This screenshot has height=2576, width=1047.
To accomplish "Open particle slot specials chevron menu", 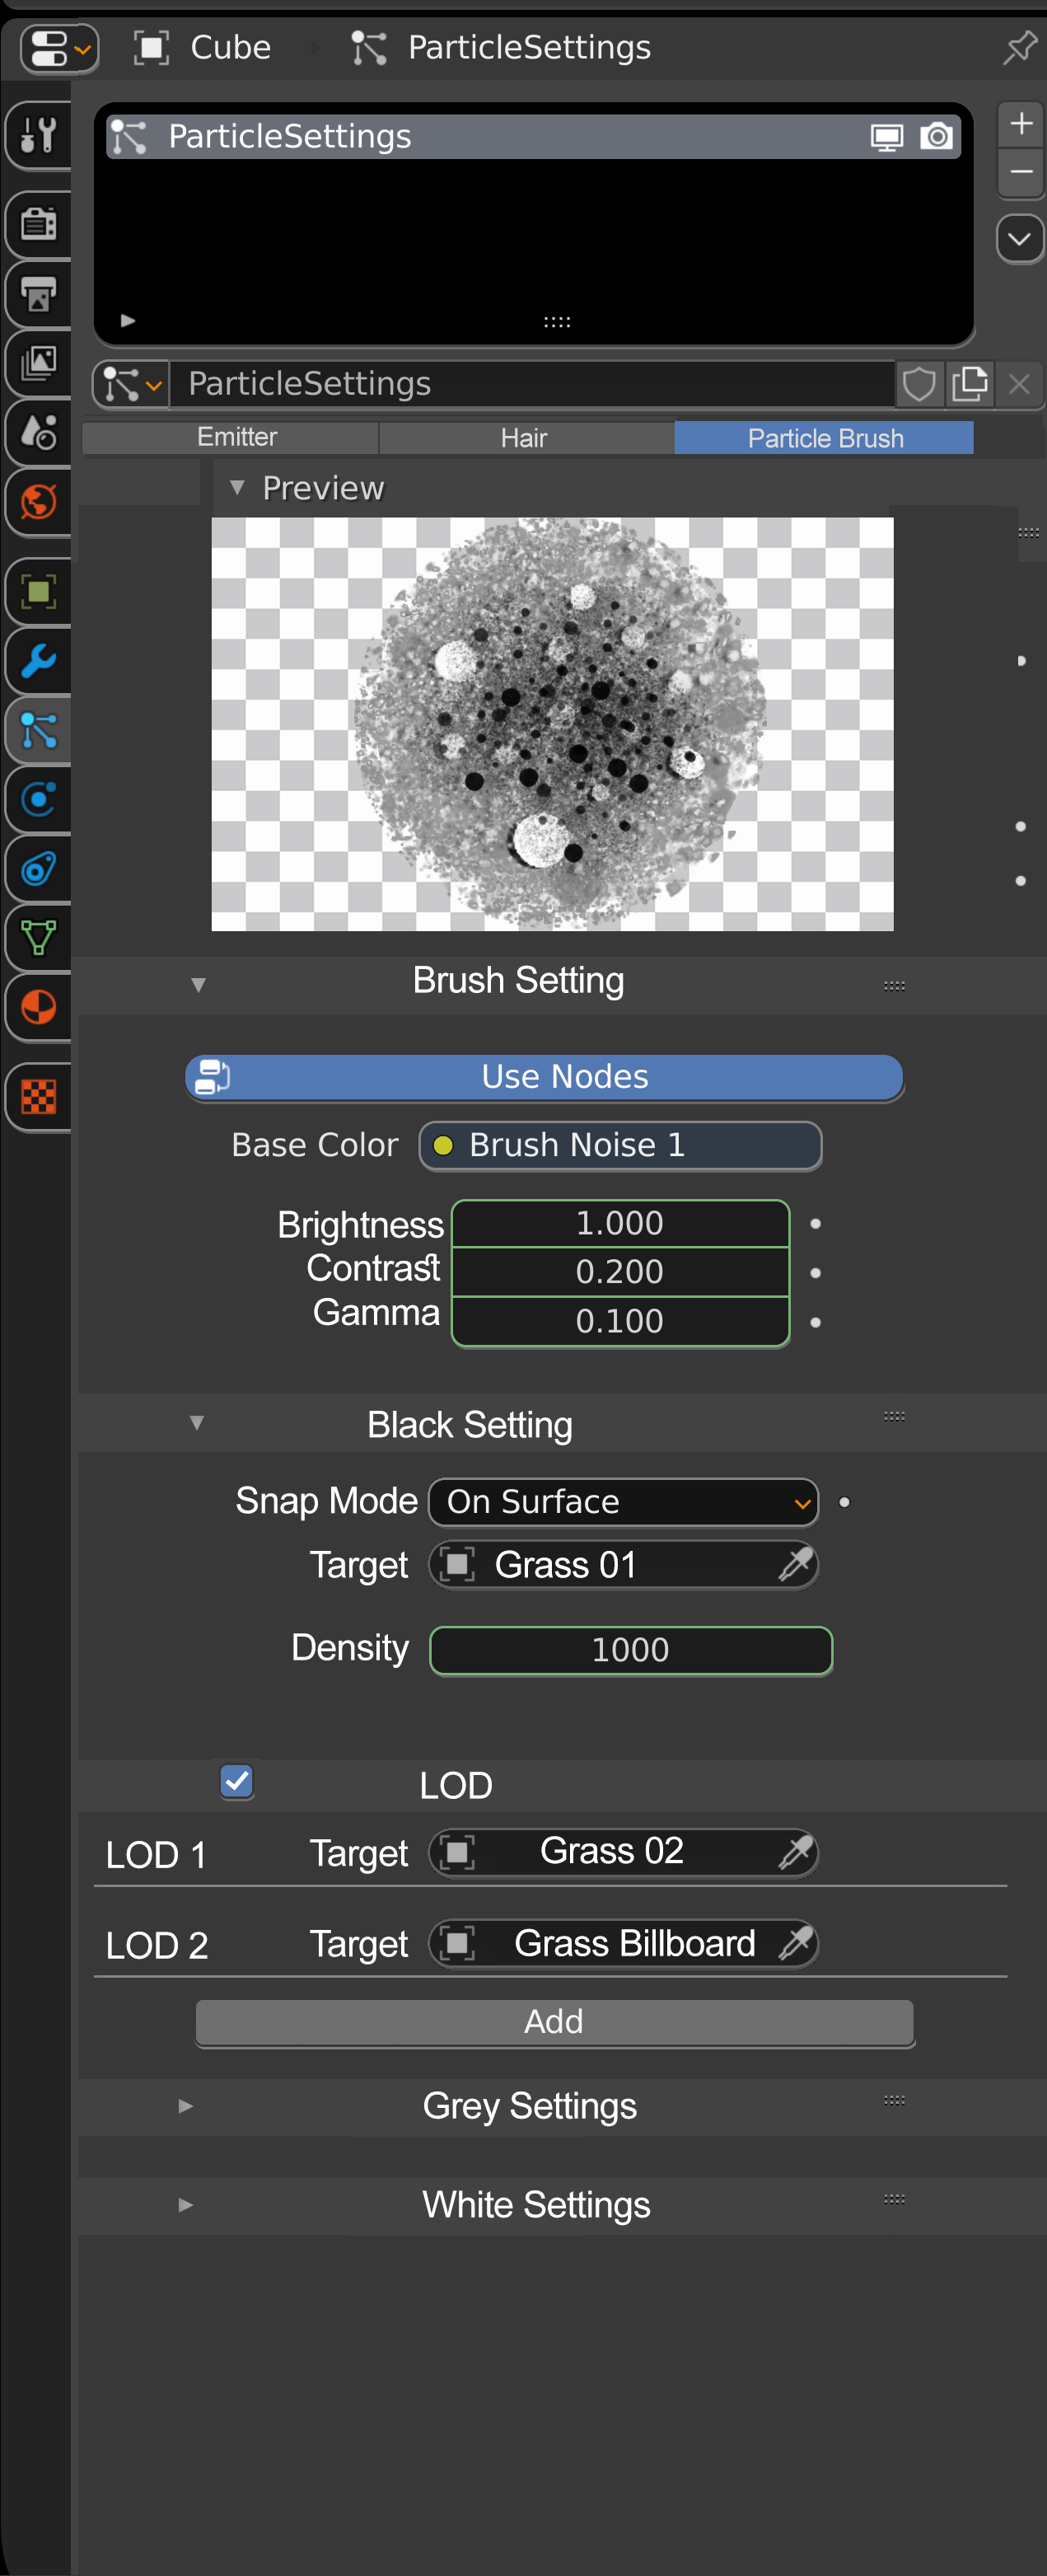I will tap(1020, 239).
